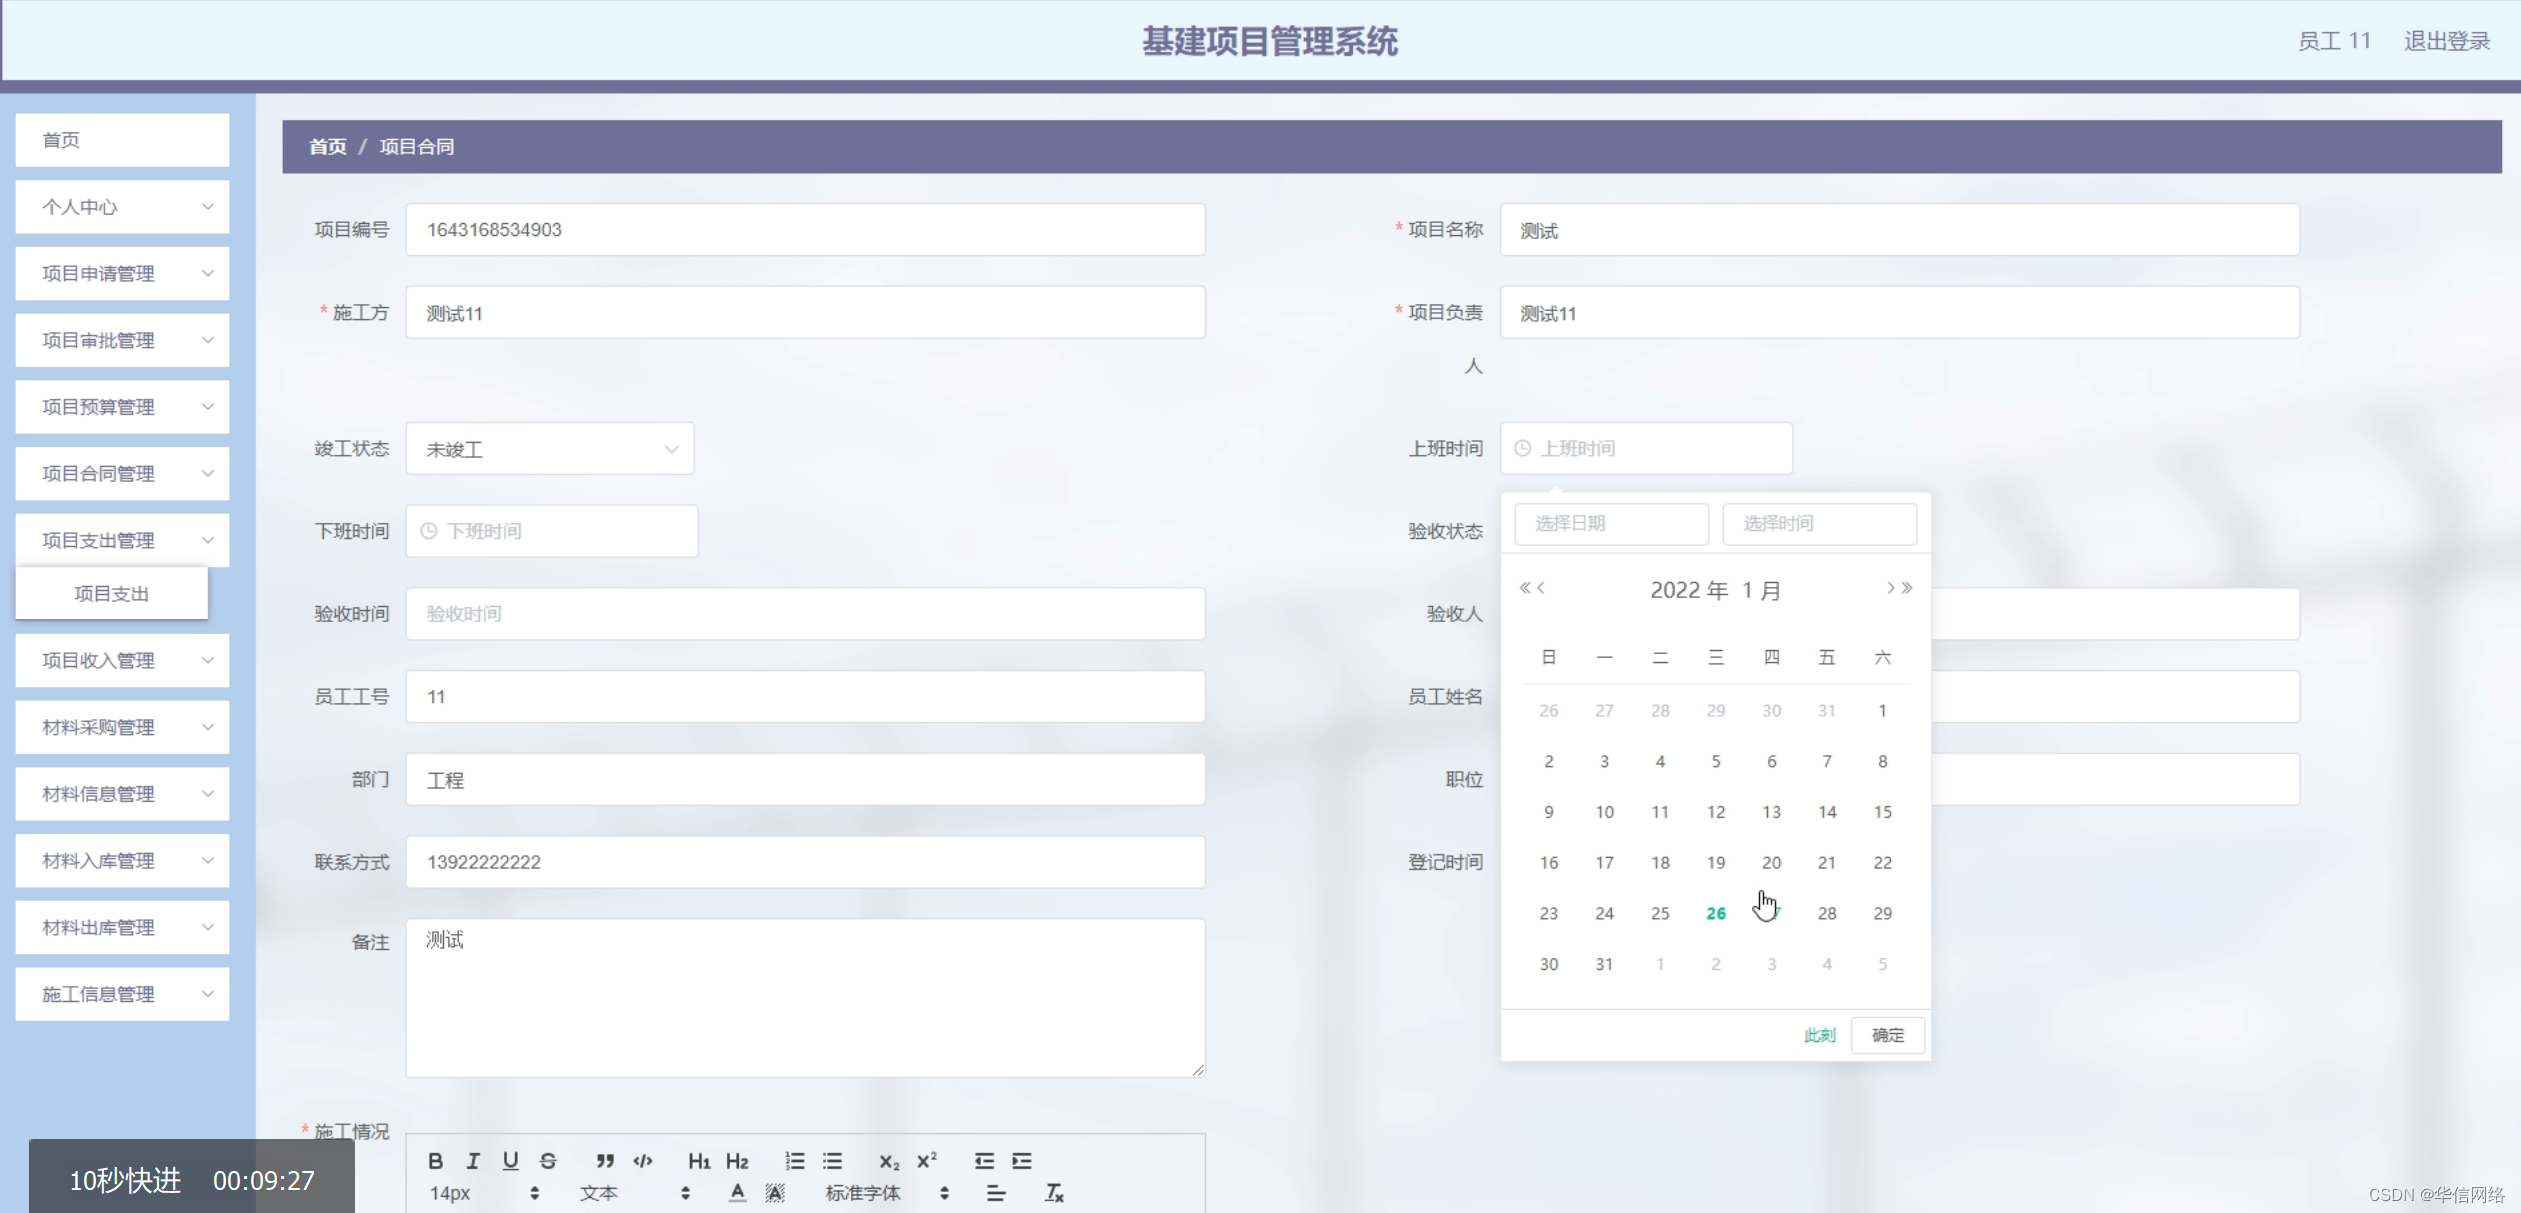Apply H1 heading in the rich text editor
Image resolution: width=2521 pixels, height=1213 pixels.
click(x=699, y=1160)
